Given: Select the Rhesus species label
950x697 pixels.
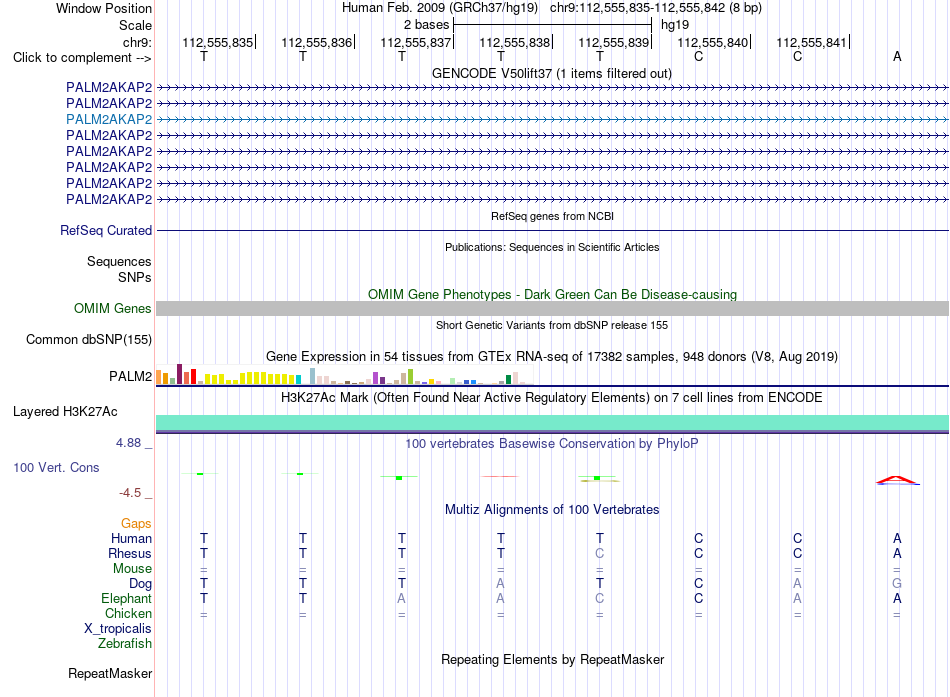Looking at the screenshot, I should [x=130, y=553].
